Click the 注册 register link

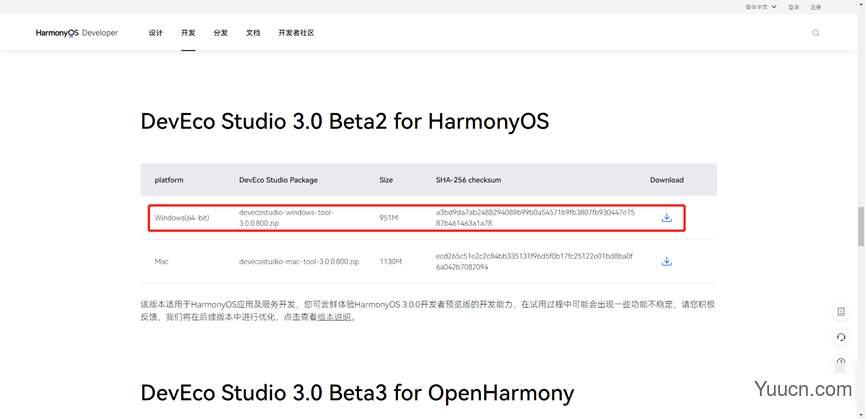[x=815, y=7]
